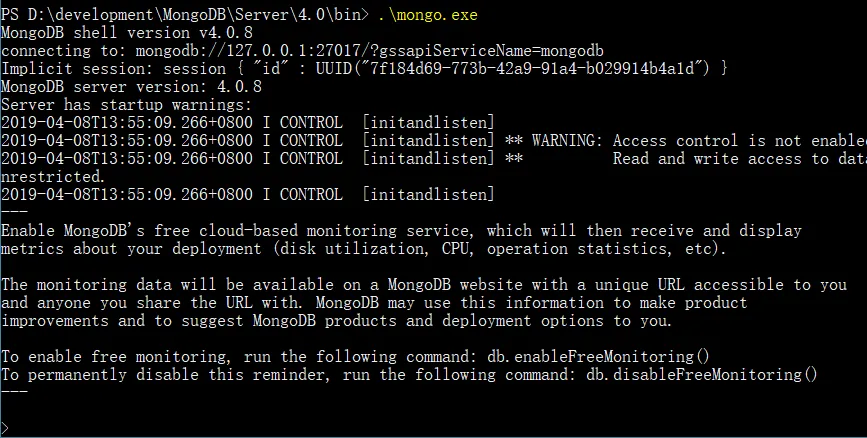Image resolution: width=867 pixels, height=438 pixels.
Task: Click the dashed separator below the disable reminder
Action: [x=14, y=392]
